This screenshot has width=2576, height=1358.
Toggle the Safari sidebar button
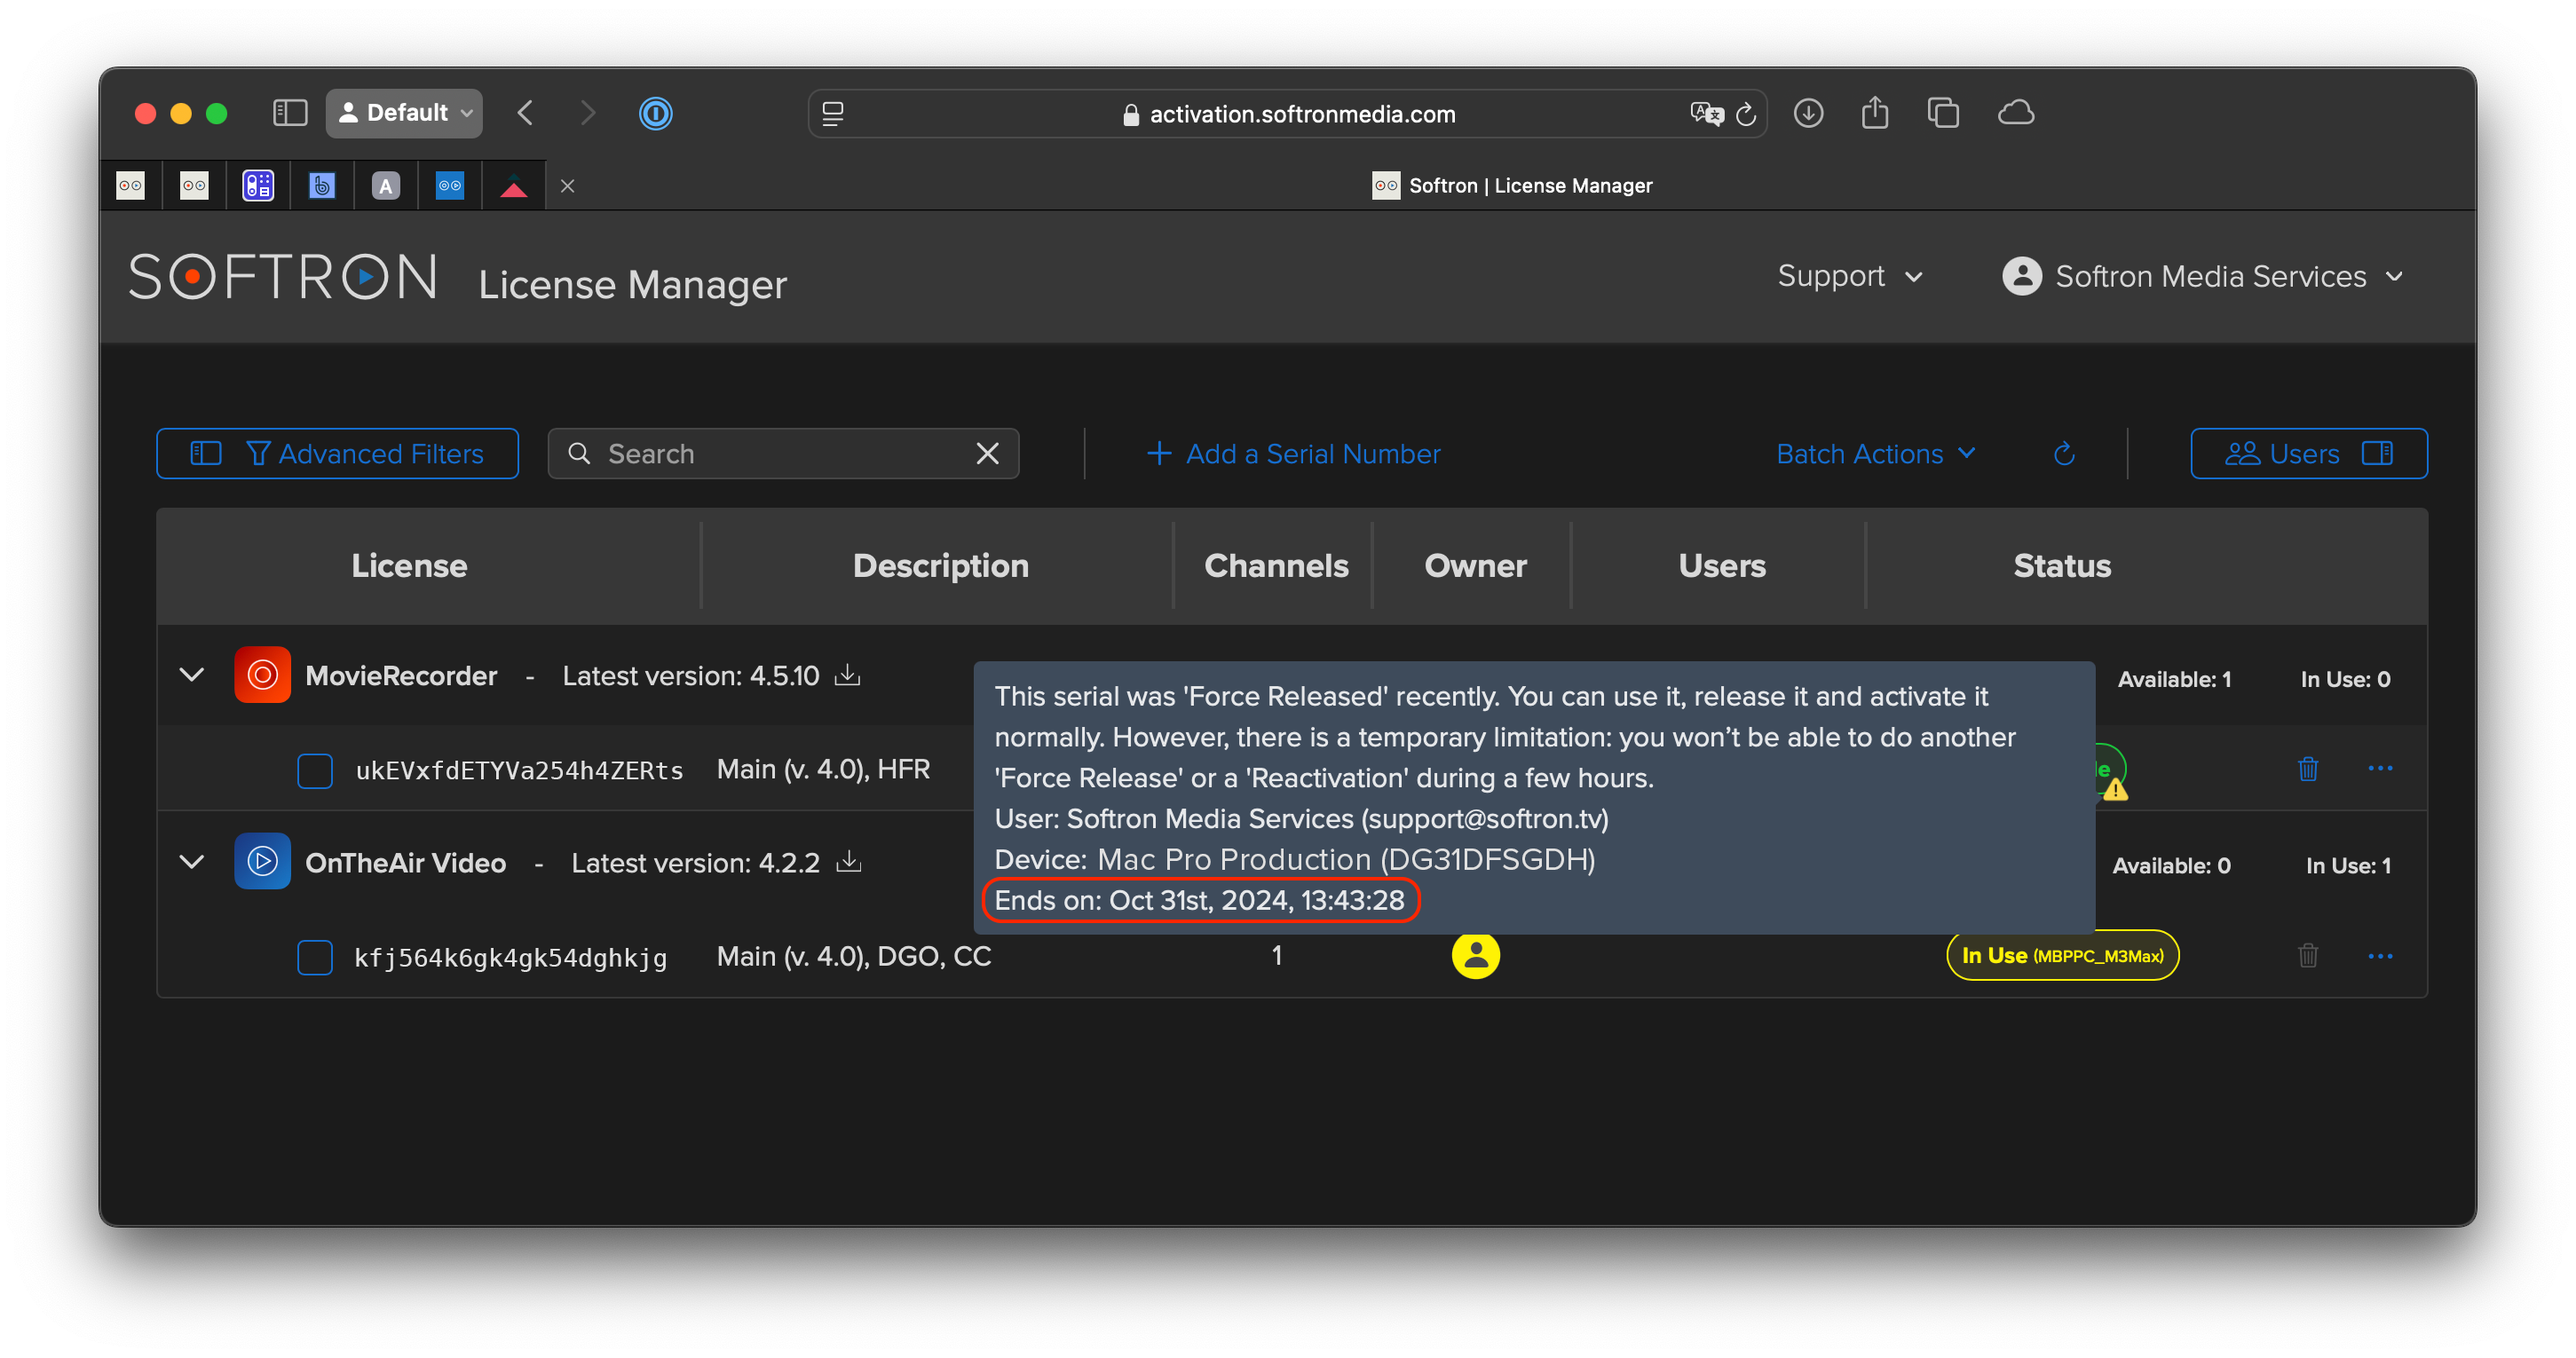click(290, 113)
